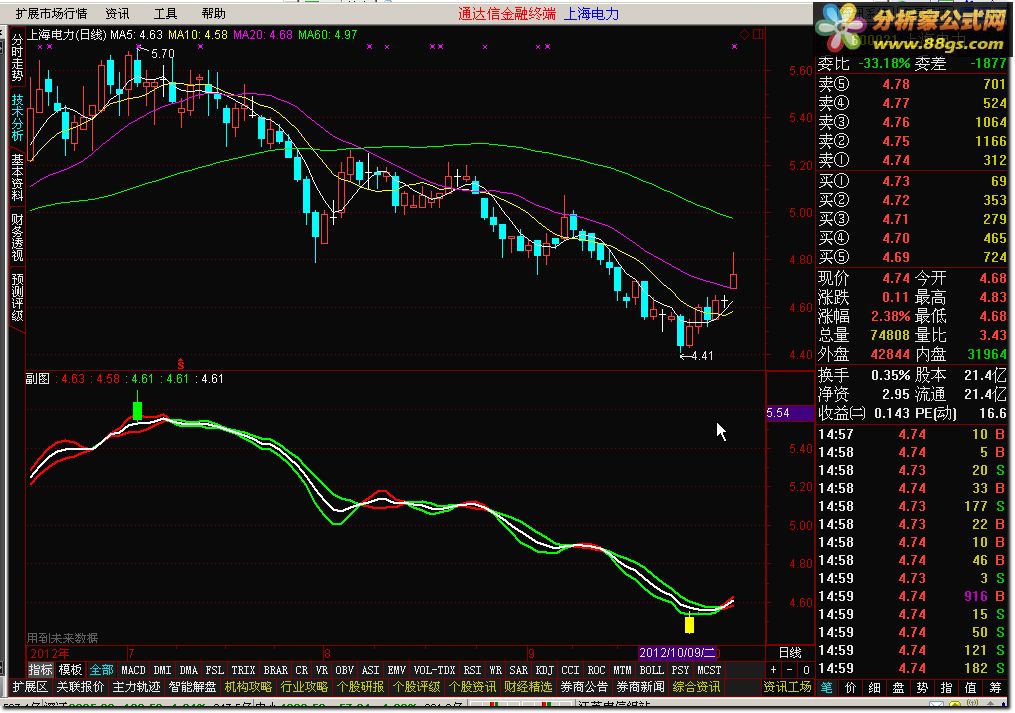
Task: Click the window-layout icon beside the diamond
Action: (x=758, y=34)
